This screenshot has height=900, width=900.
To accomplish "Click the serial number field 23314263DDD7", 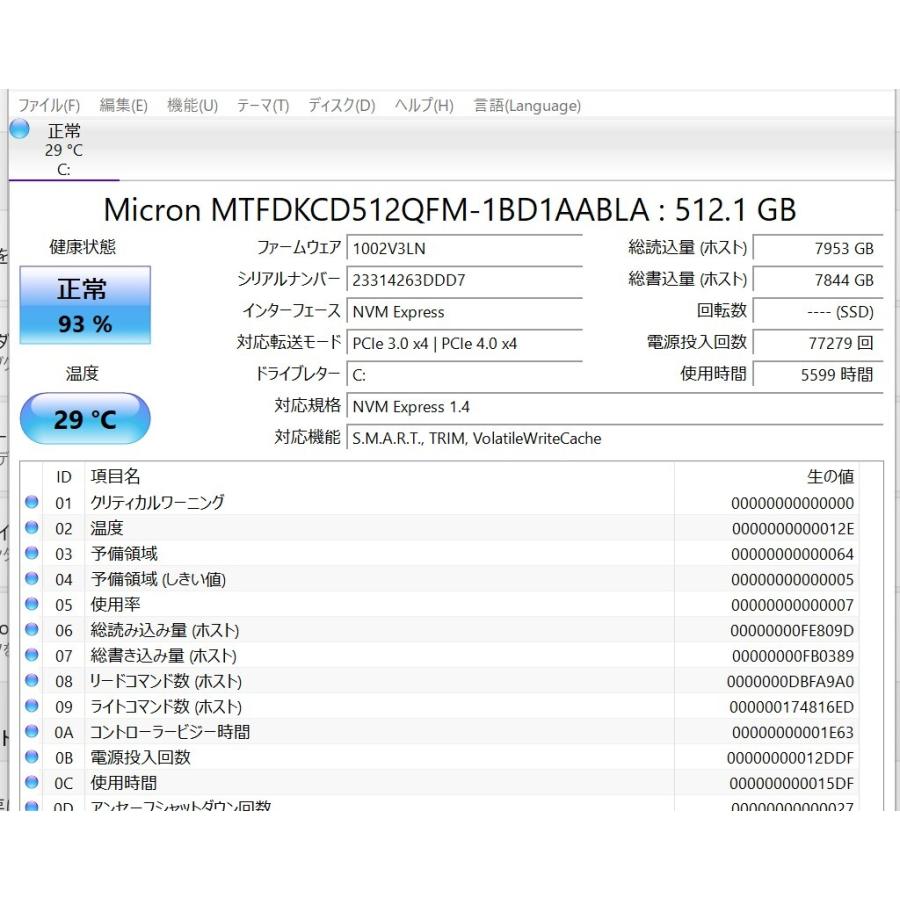I will coord(464,280).
